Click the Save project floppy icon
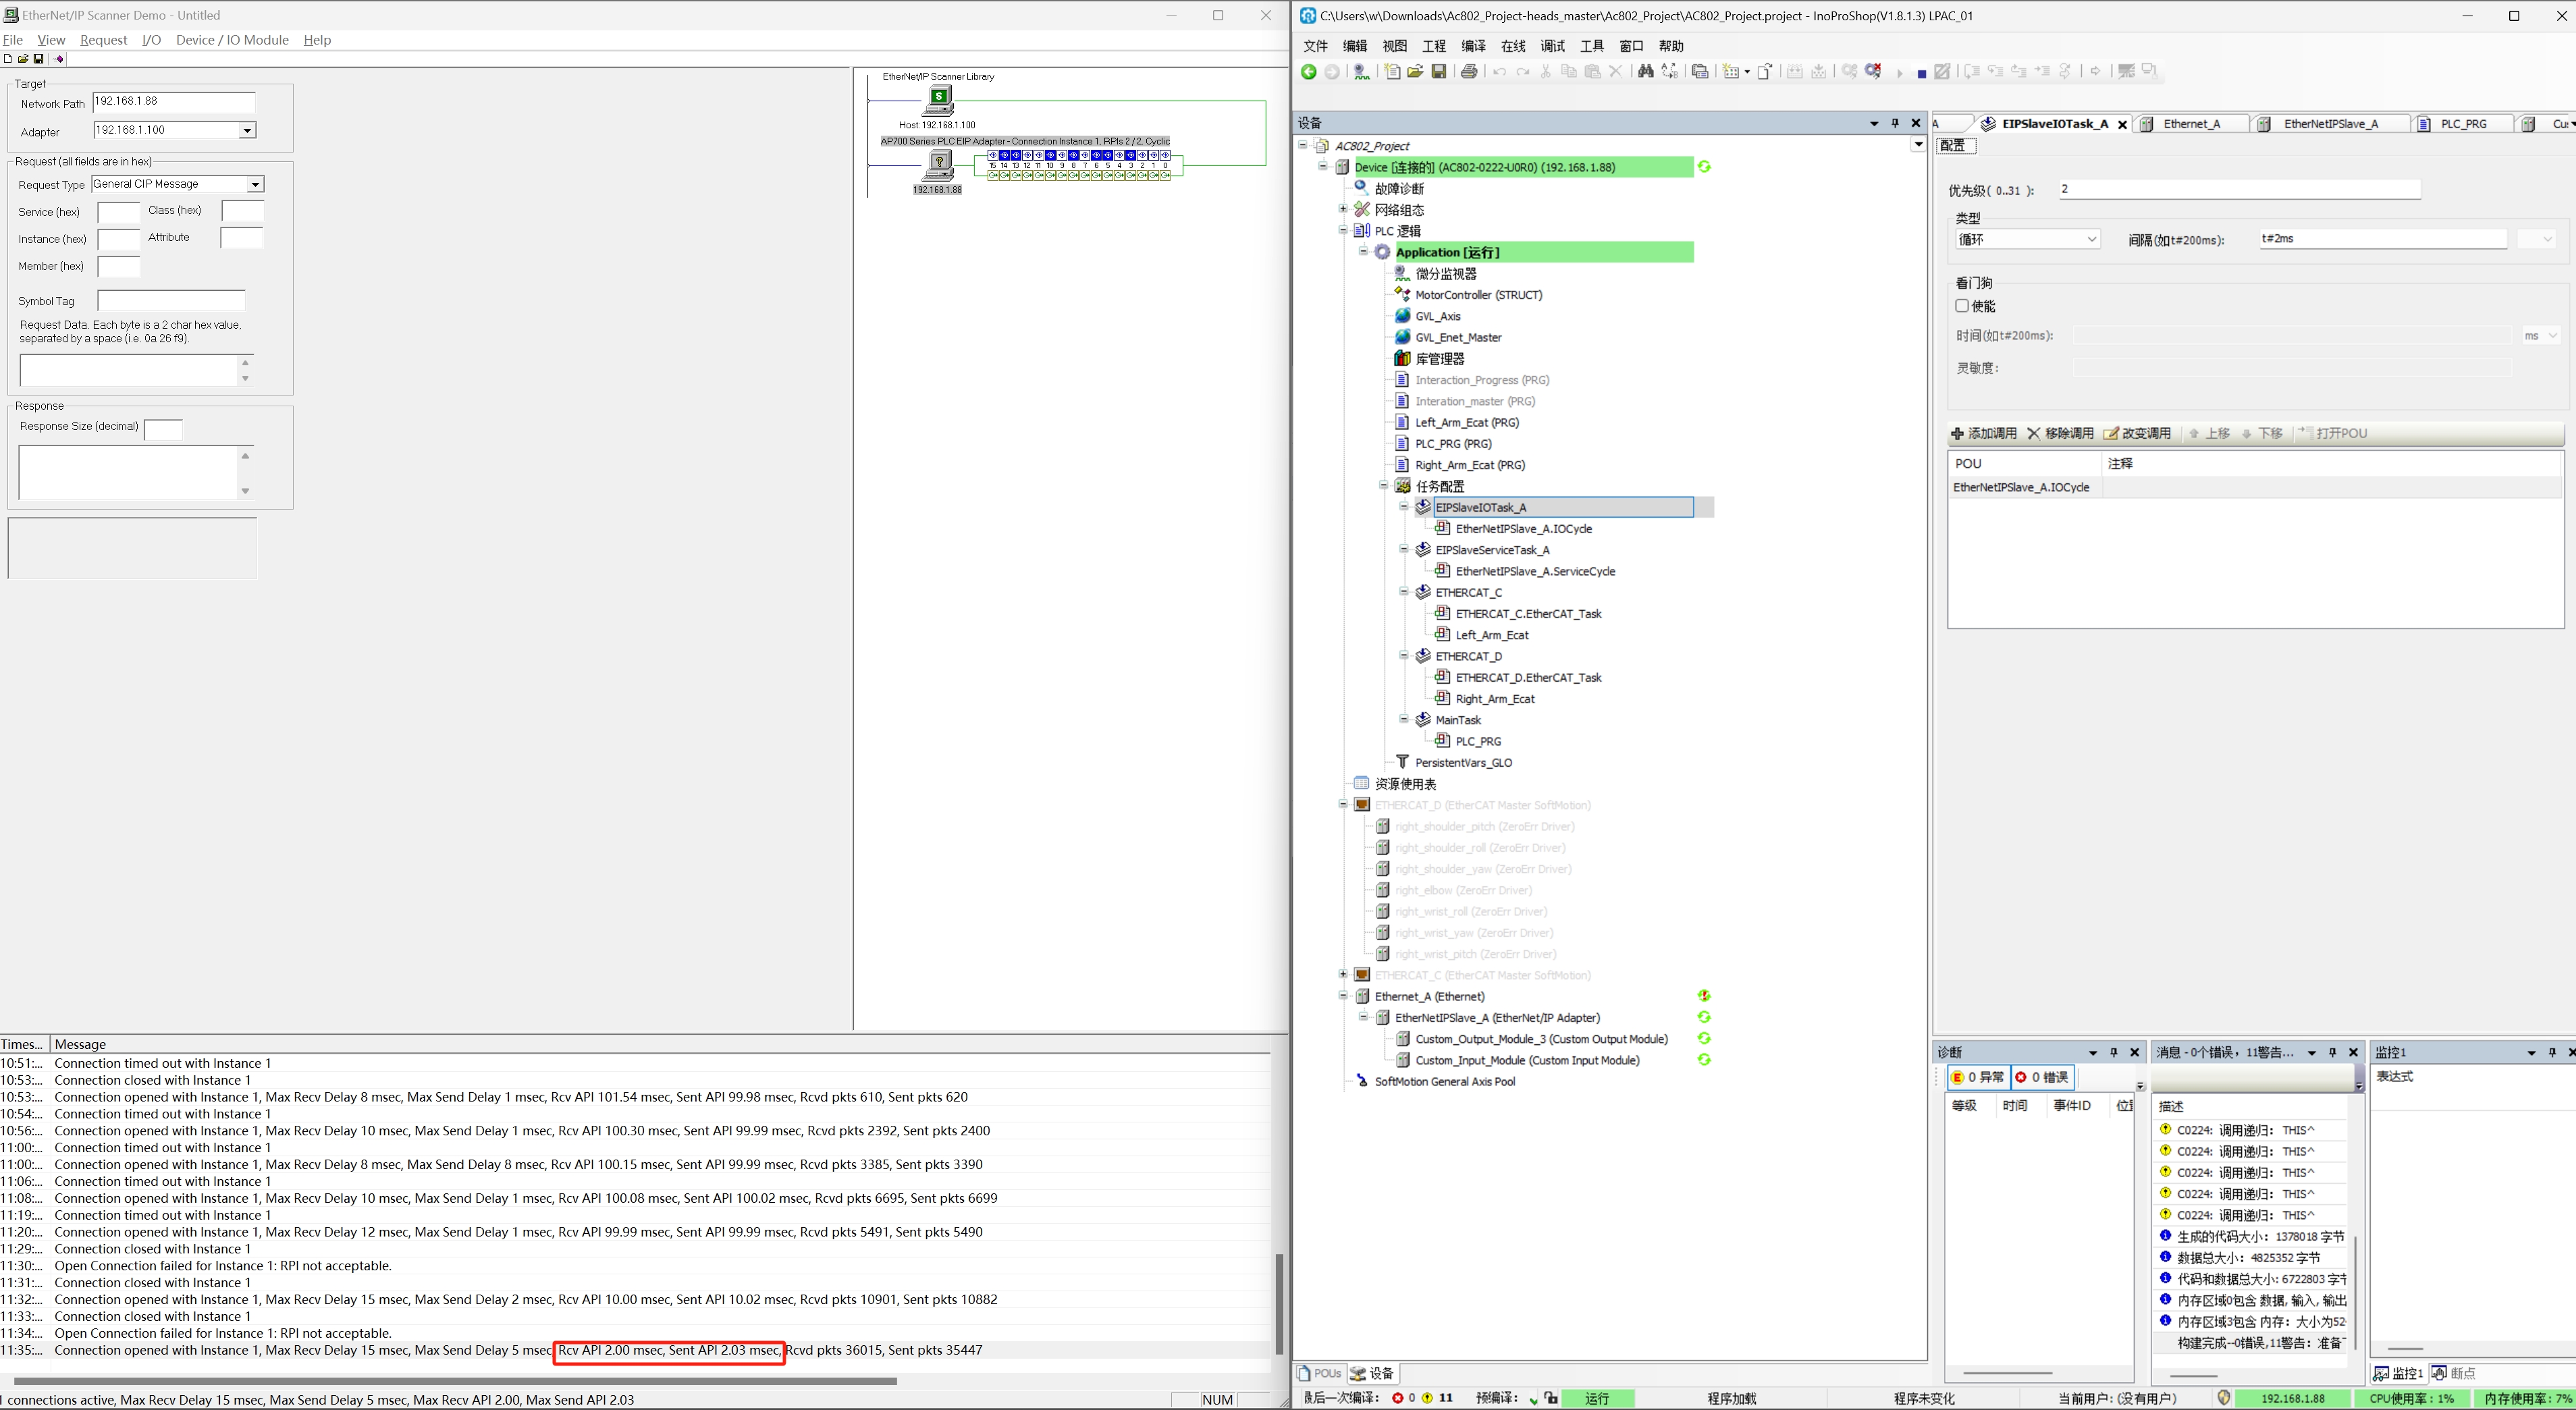 1439,72
